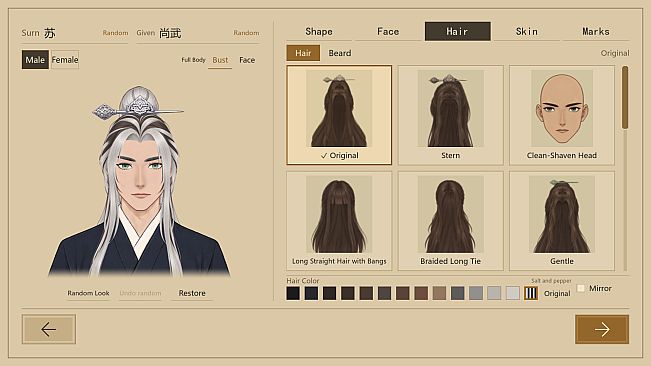This screenshot has height=366, width=651.
Task: Open the Skin tab
Action: (526, 32)
